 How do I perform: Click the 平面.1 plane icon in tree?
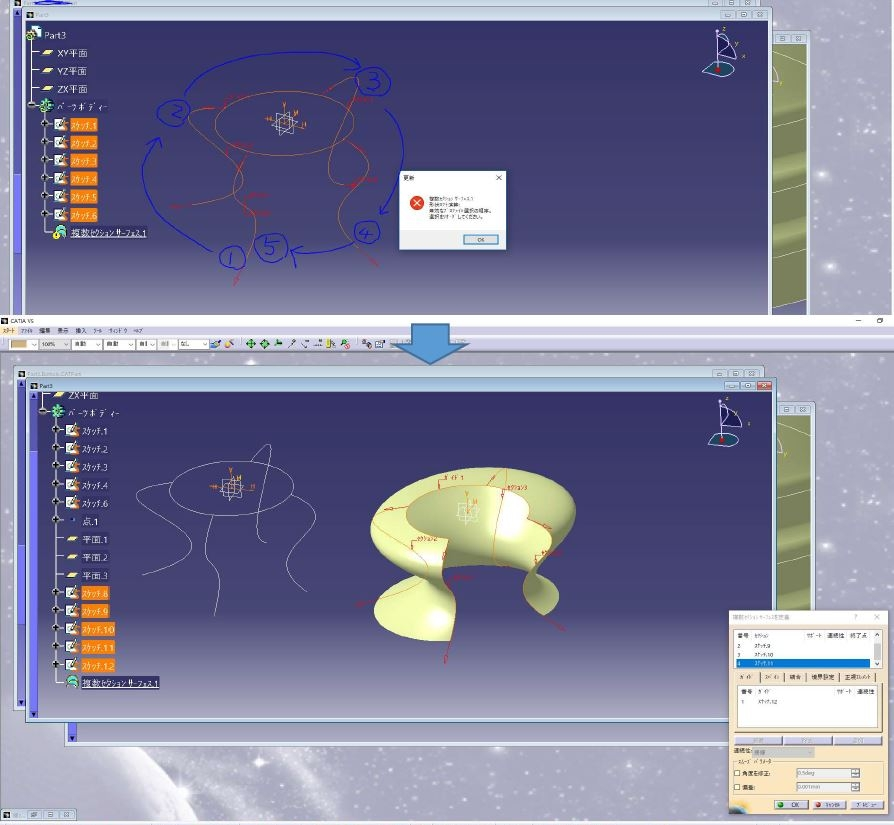coord(72,538)
